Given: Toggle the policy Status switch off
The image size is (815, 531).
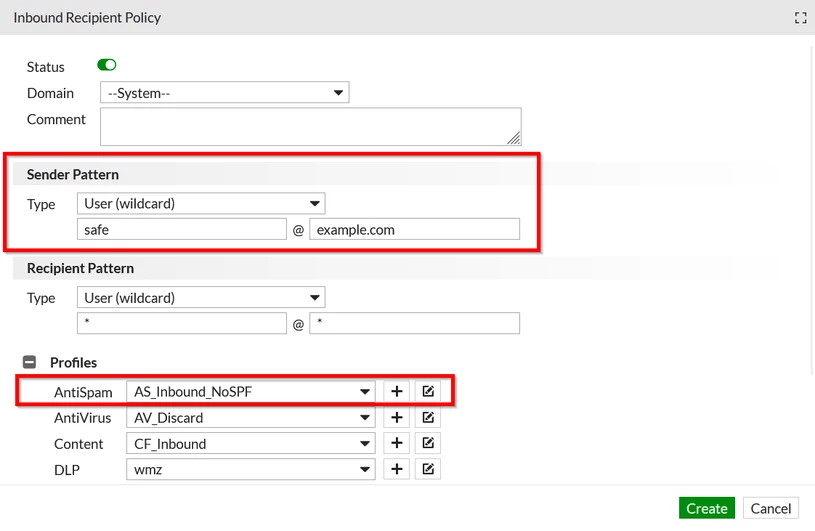Looking at the screenshot, I should (107, 65).
